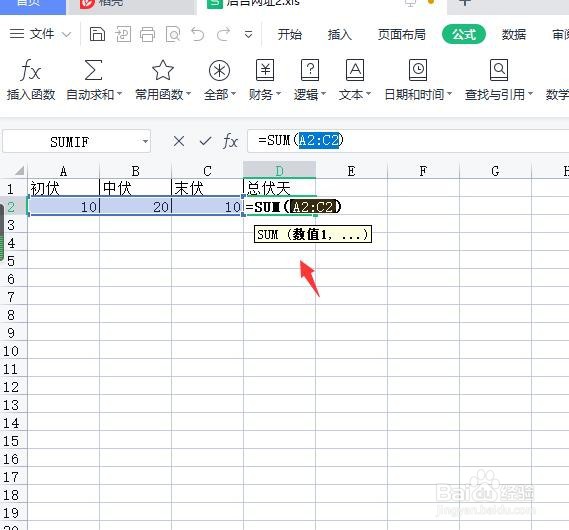Image resolution: width=569 pixels, height=530 pixels.
Task: Click 插入函数 fx icon
Action: tap(30, 70)
